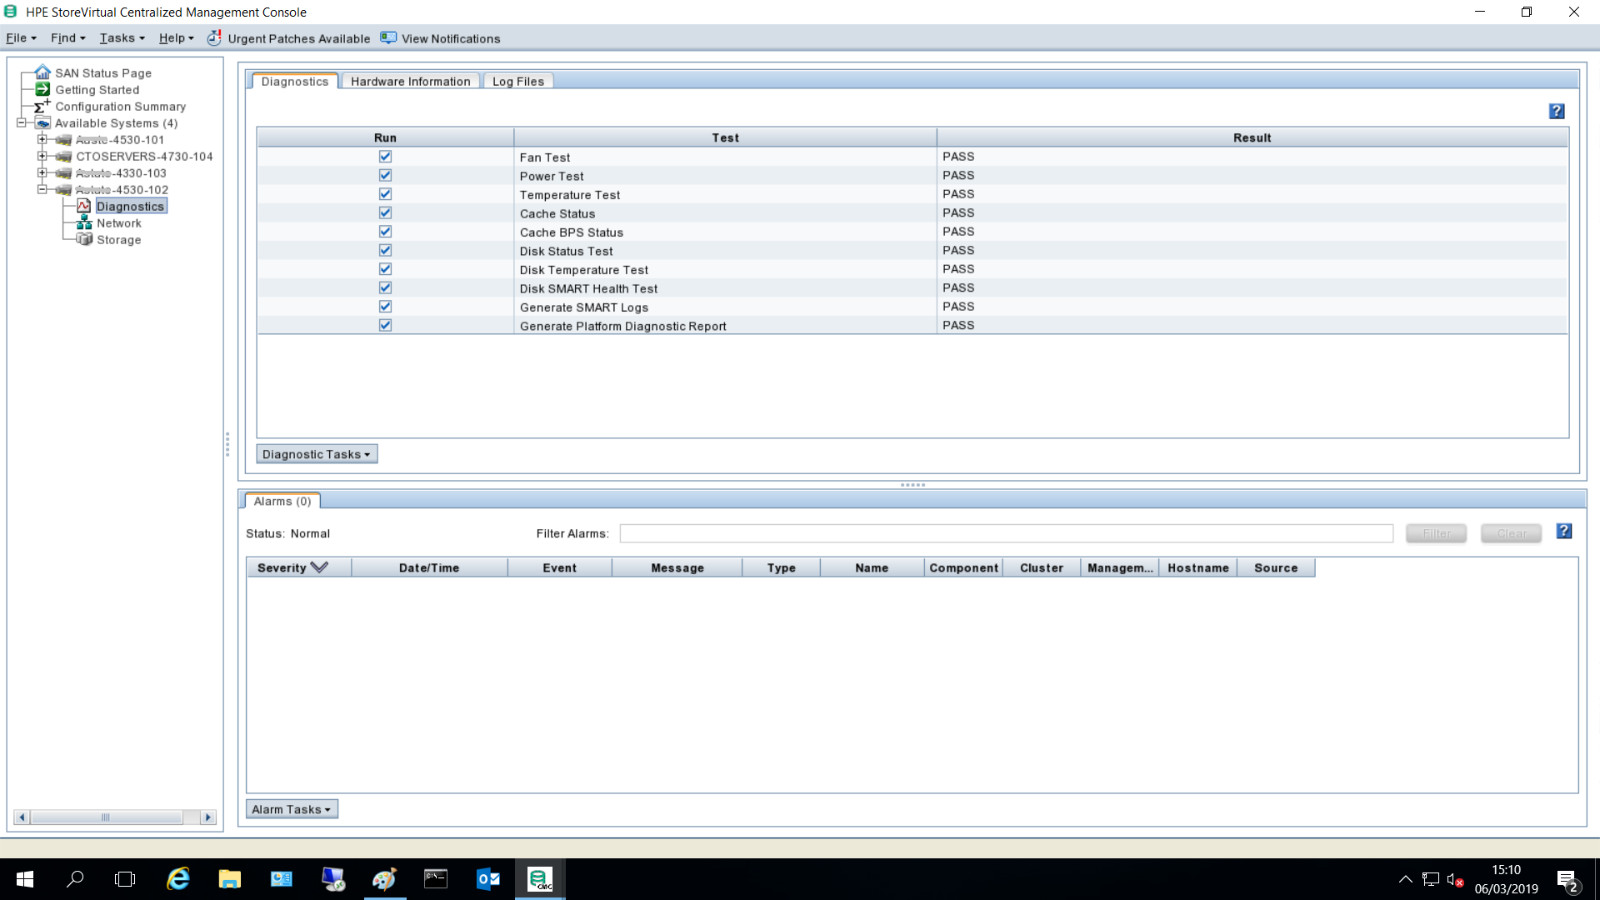Click the Alarms (0) tab

282,501
